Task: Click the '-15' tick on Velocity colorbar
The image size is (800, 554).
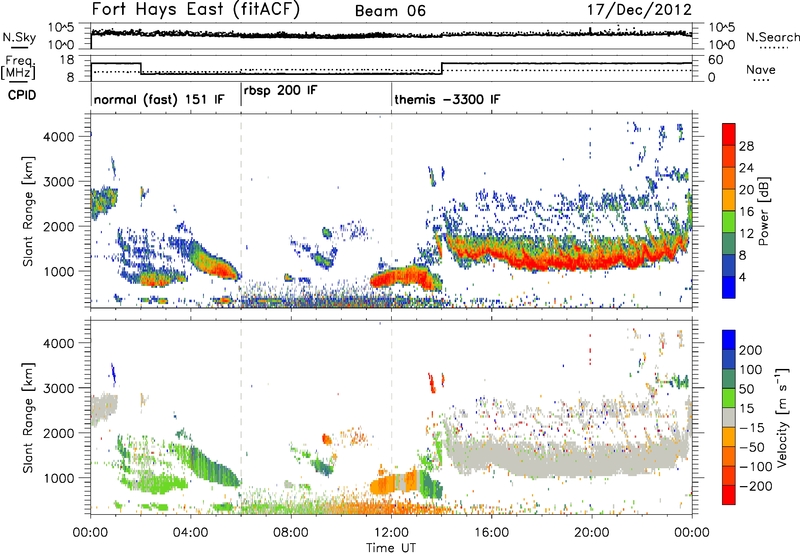Action: (752, 427)
